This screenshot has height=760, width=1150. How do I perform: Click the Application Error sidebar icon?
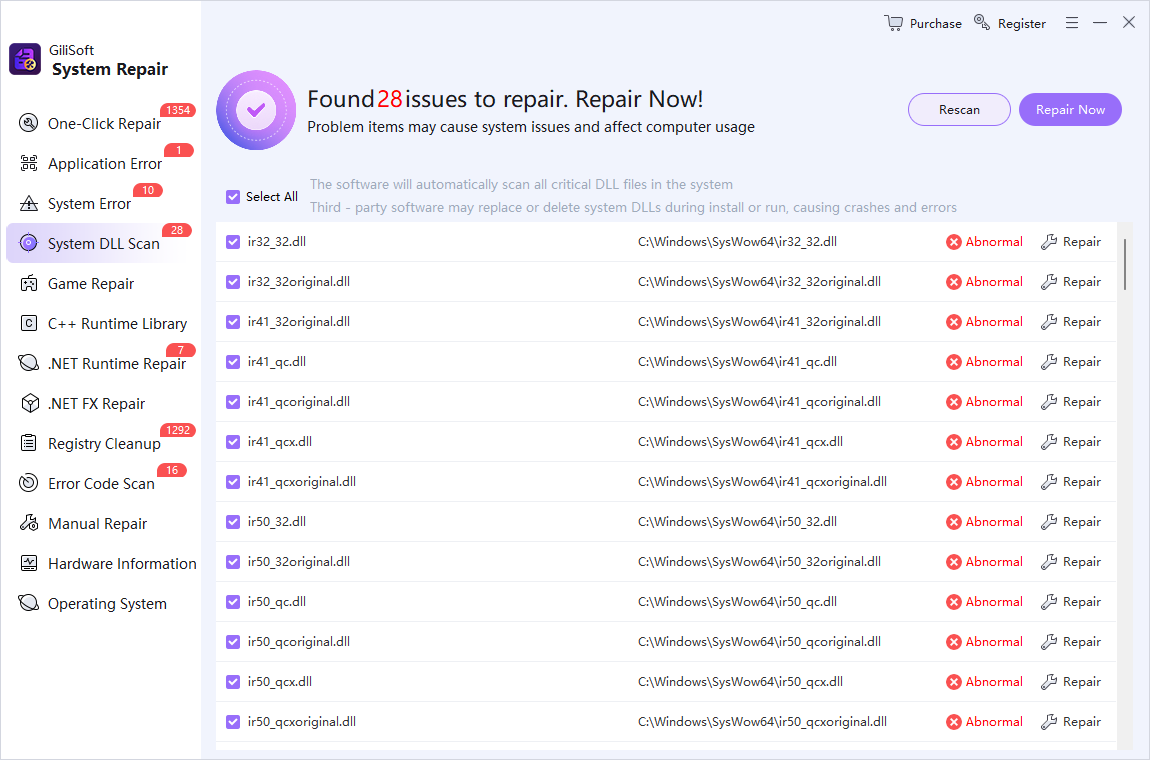[x=29, y=163]
